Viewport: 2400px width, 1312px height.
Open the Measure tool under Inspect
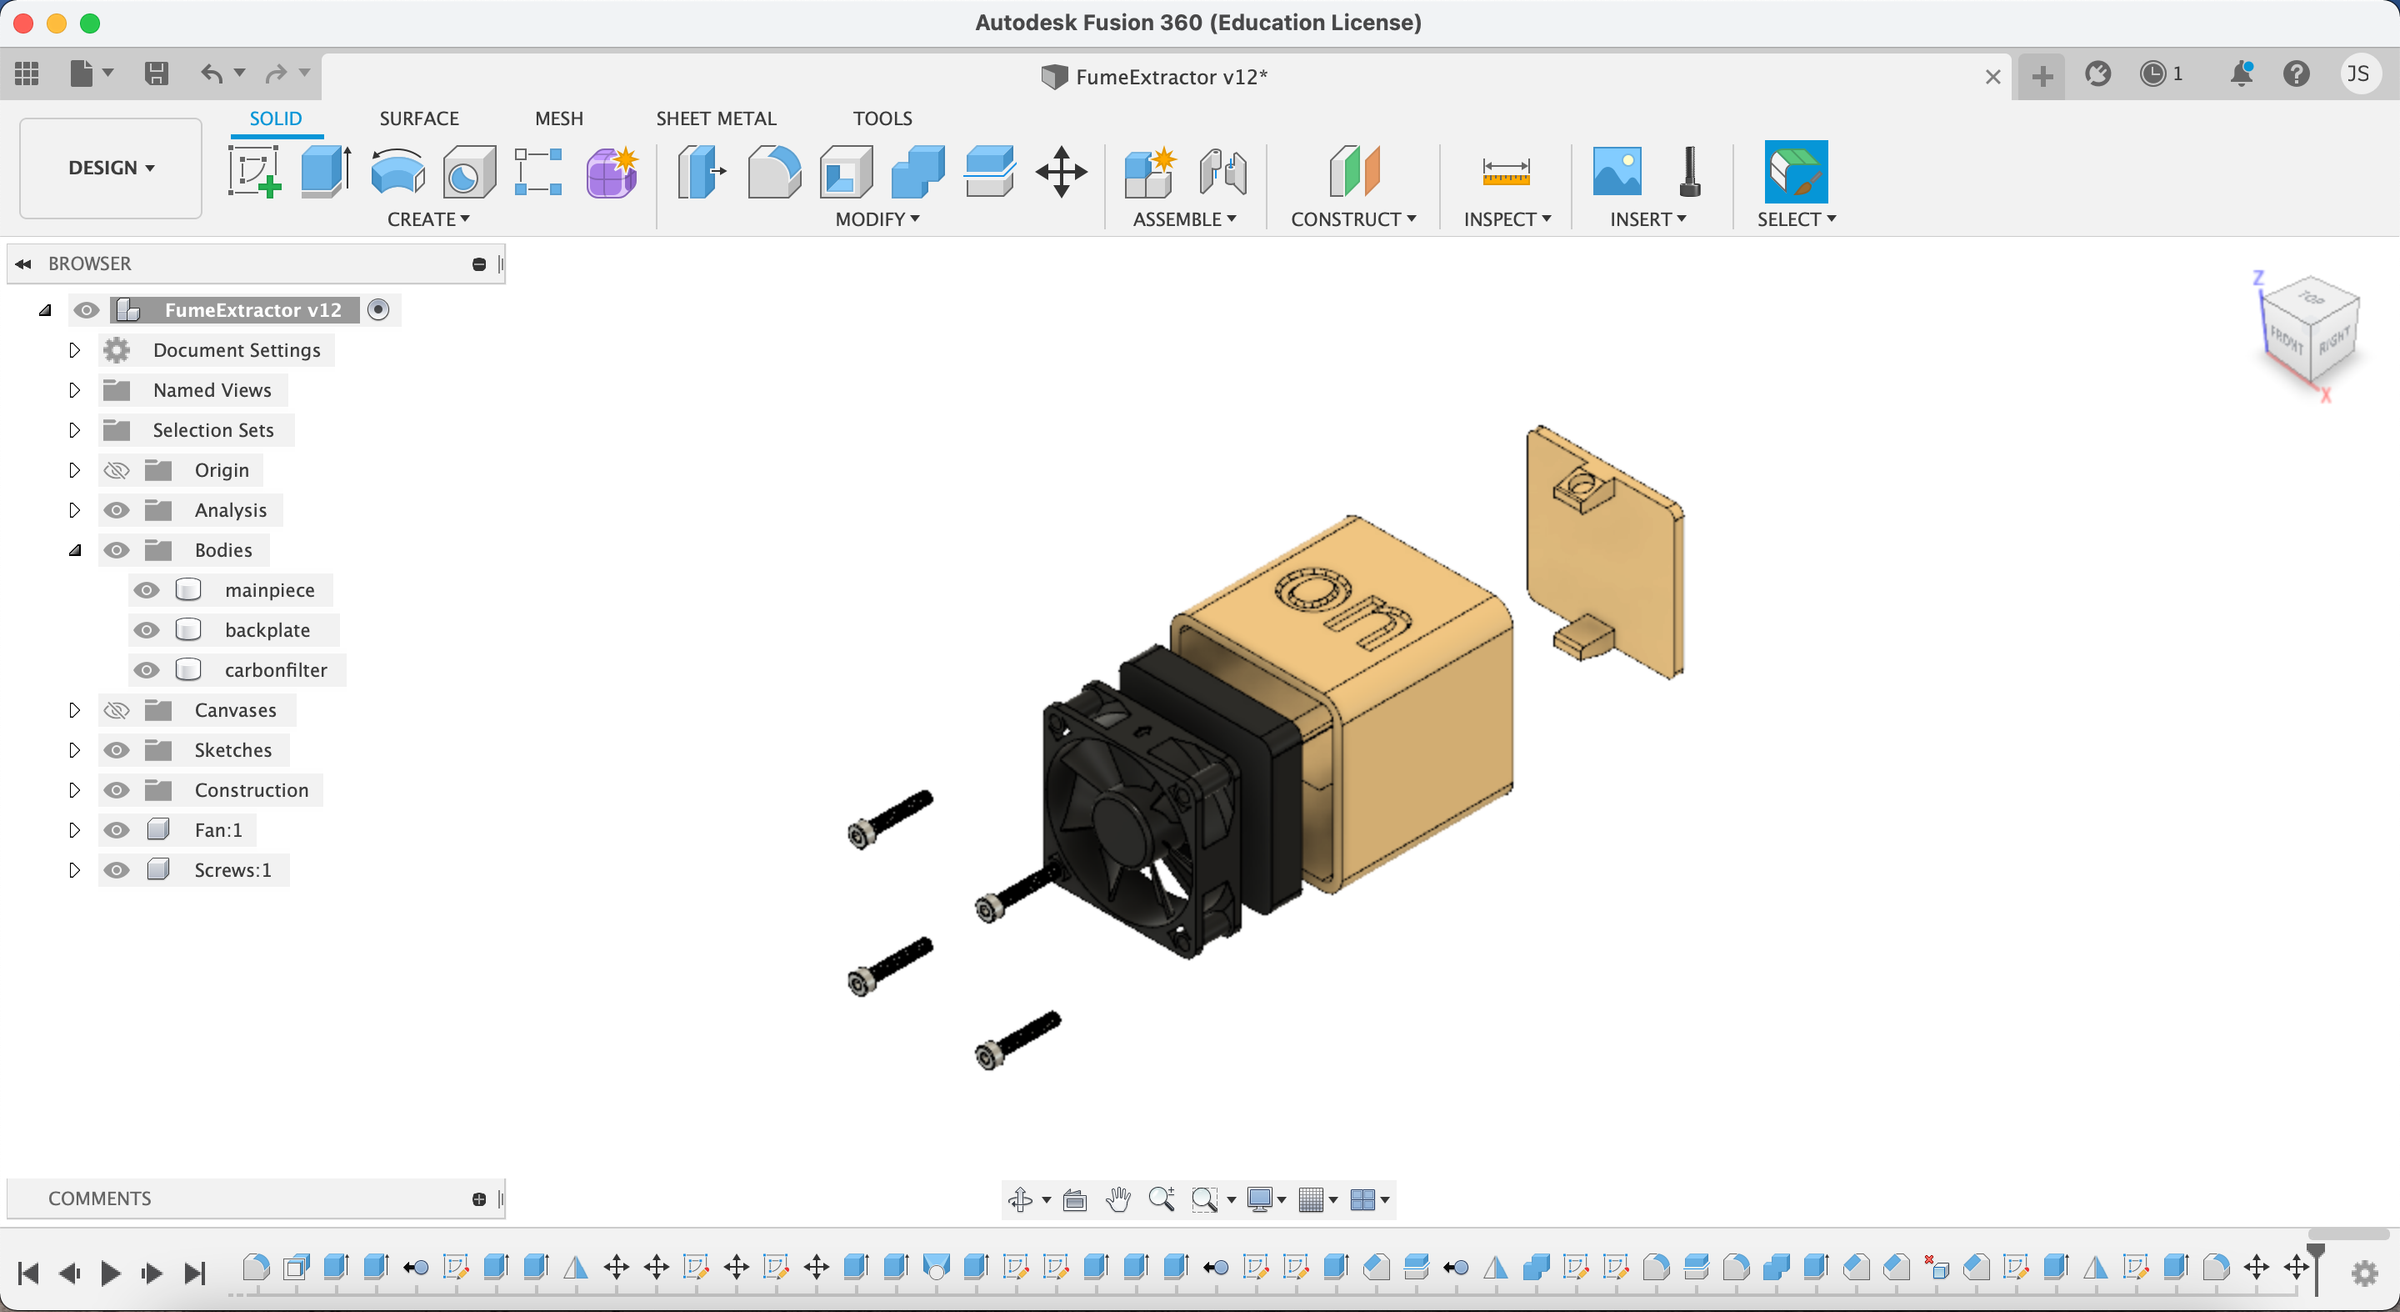[x=1508, y=171]
